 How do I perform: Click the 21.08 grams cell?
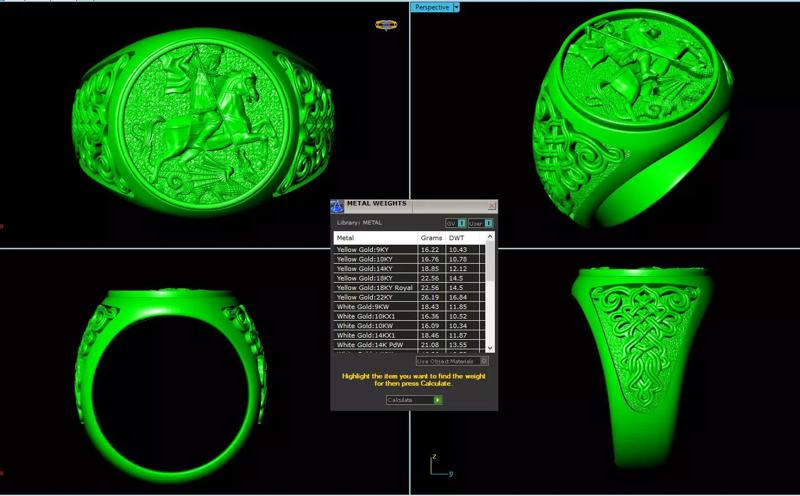(x=432, y=345)
